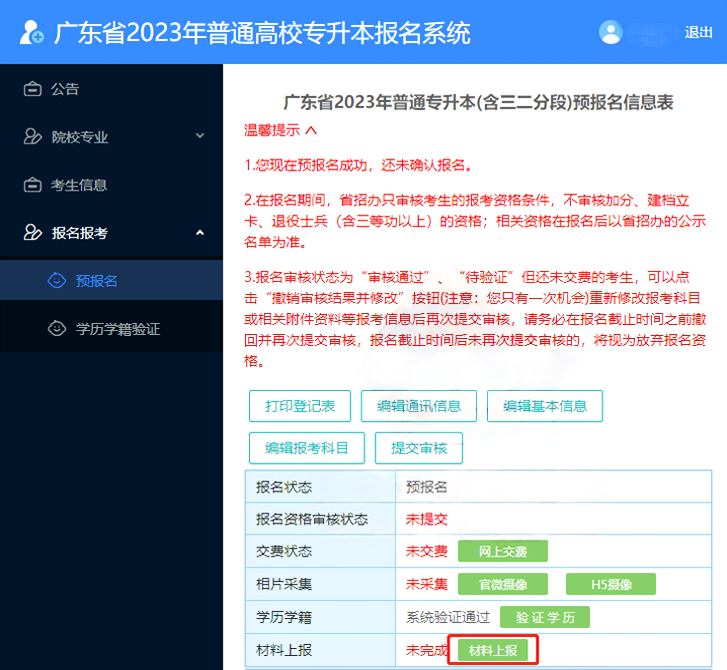The width and height of the screenshot is (727, 670).
Task: Select 学历学籍验证 in the sidebar
Action: click(117, 329)
